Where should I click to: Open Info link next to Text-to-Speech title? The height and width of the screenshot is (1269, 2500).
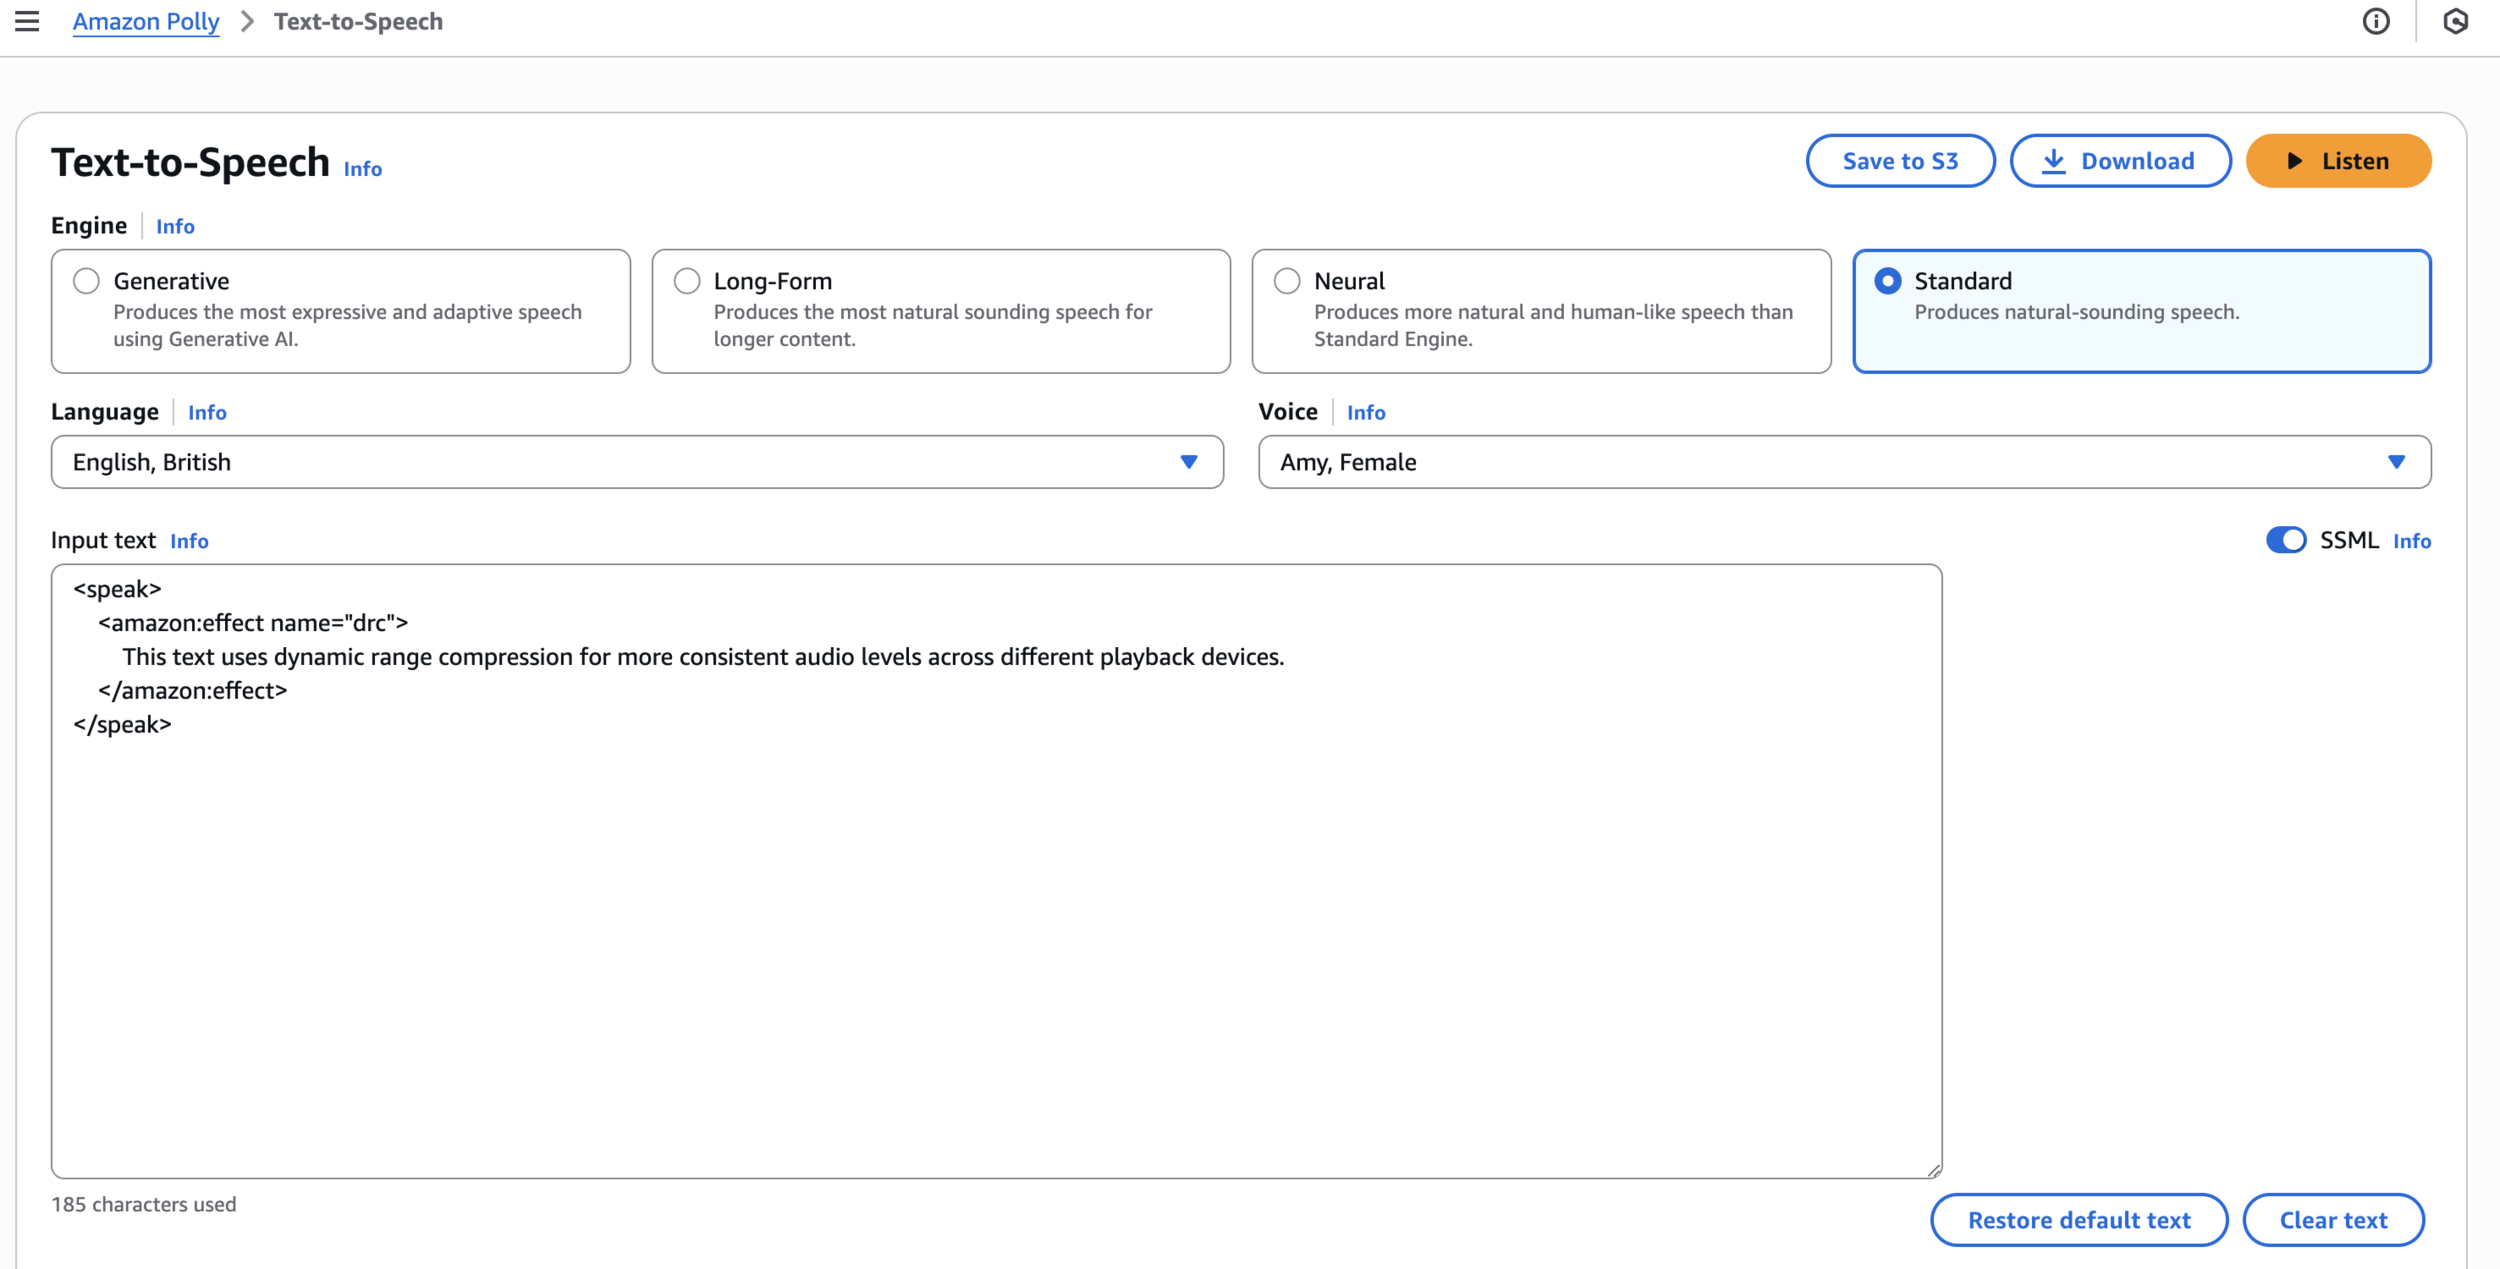pos(362,169)
